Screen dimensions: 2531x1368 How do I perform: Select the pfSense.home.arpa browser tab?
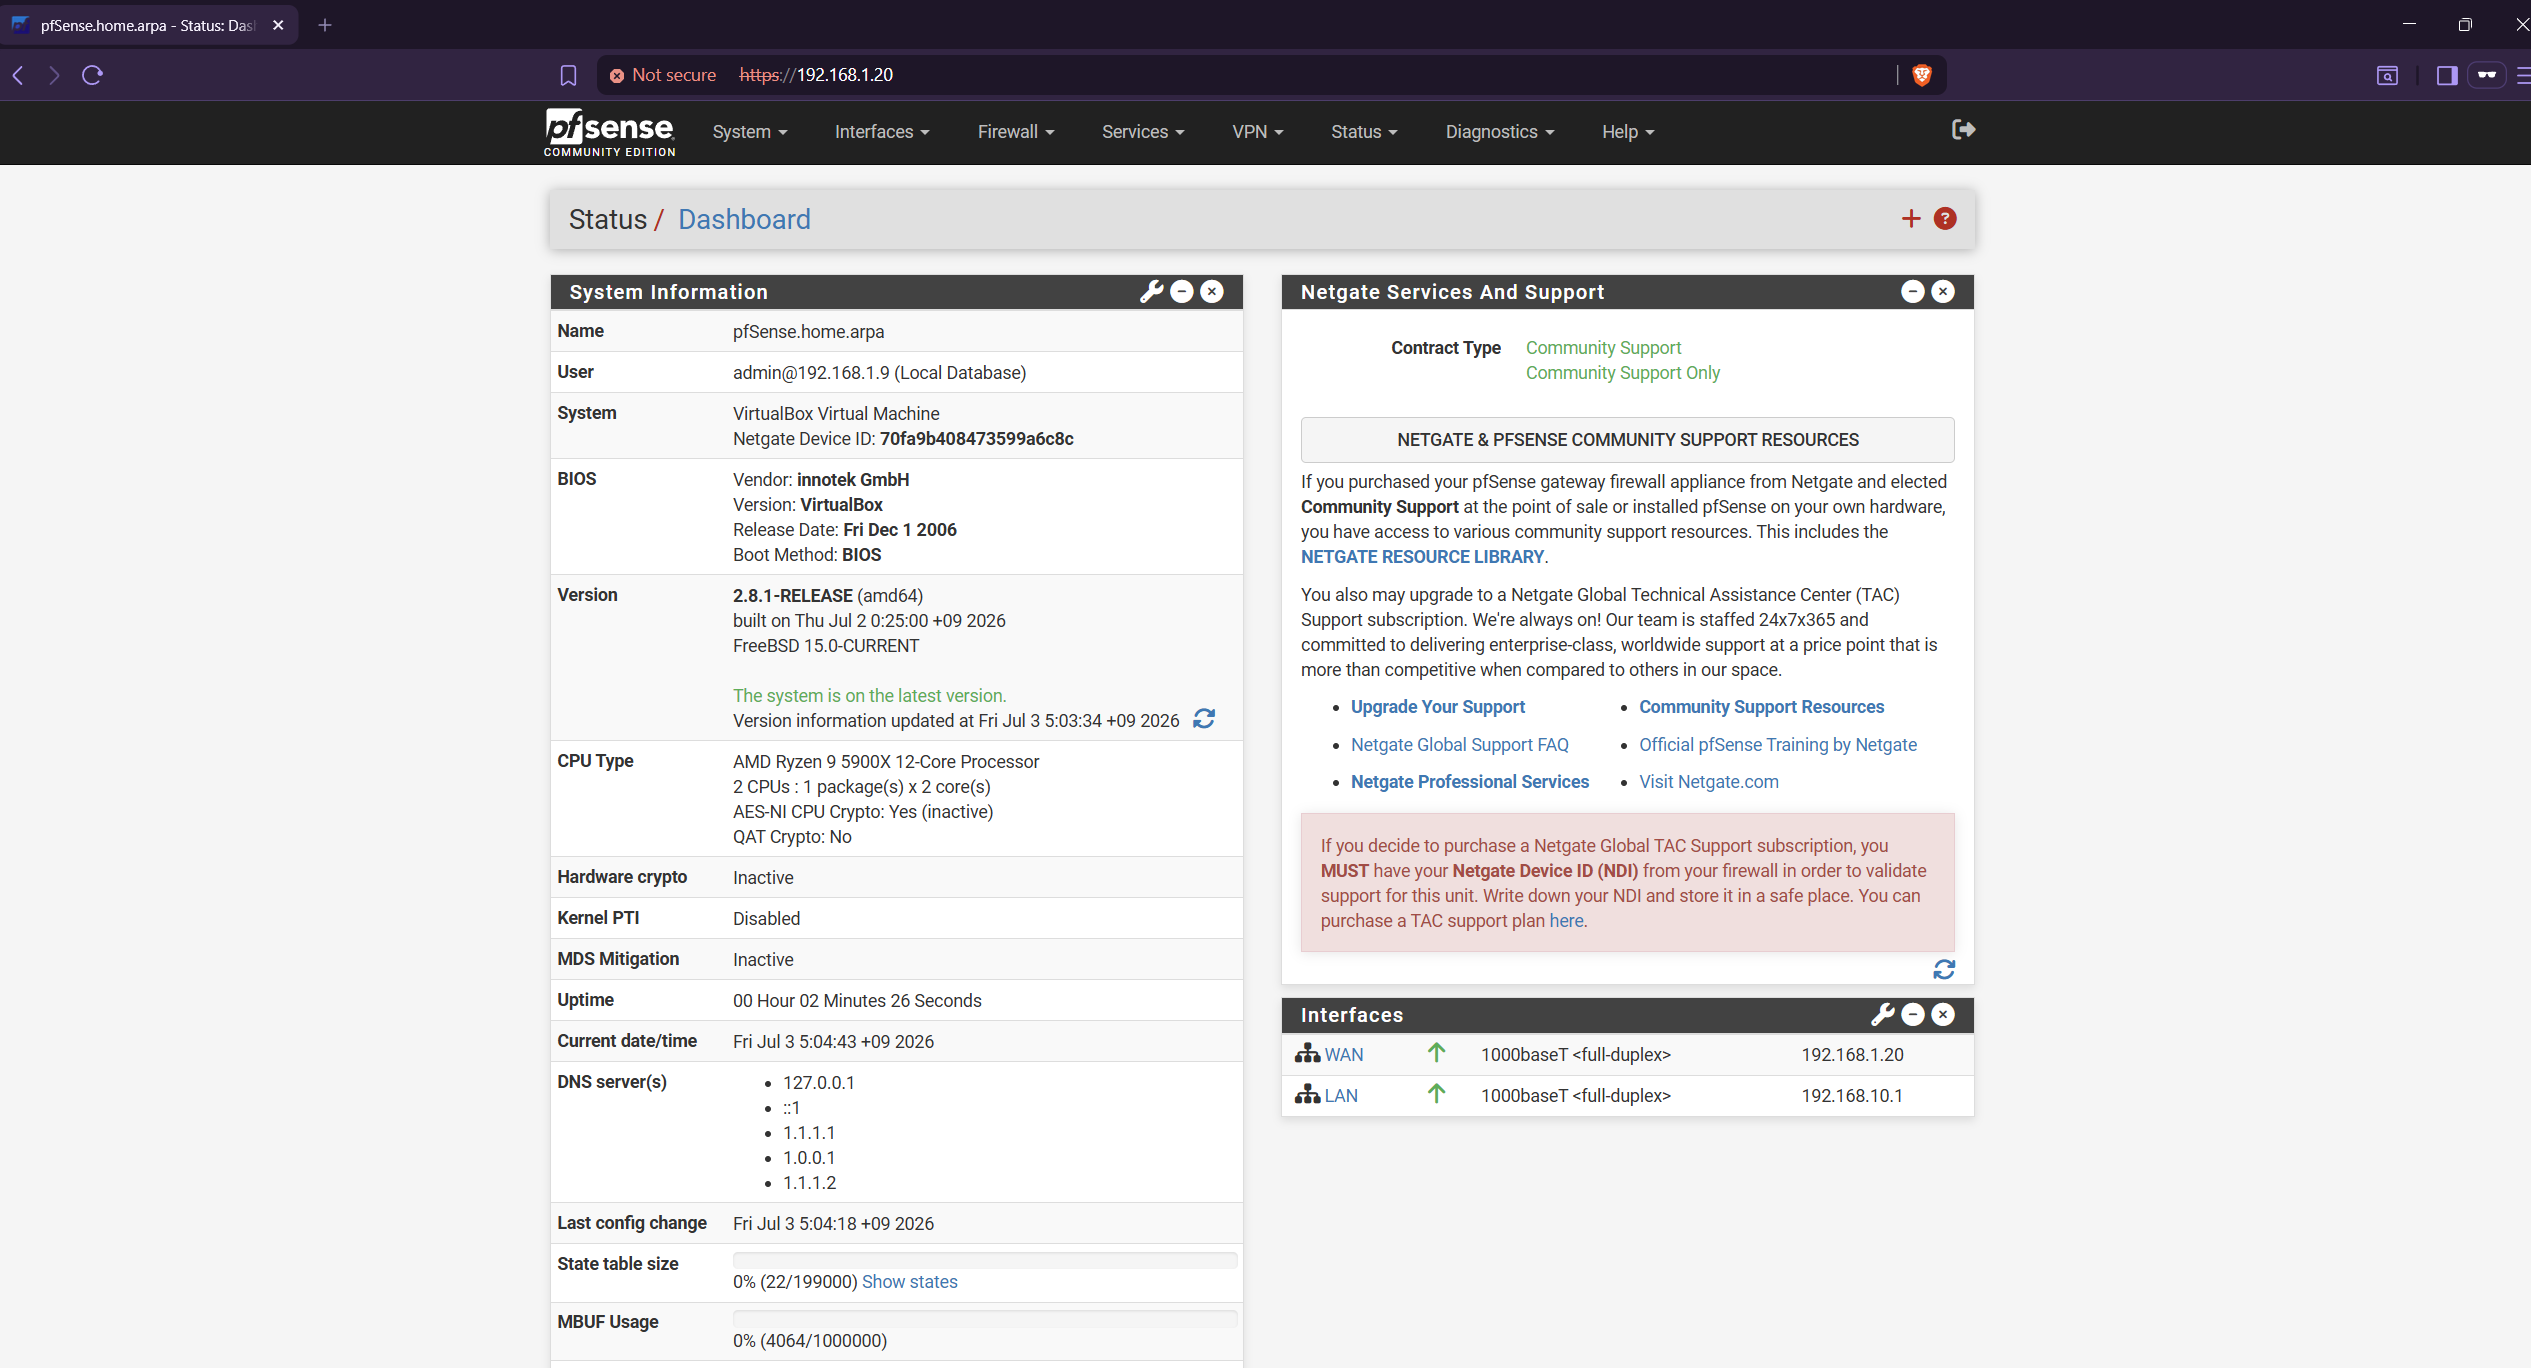[x=148, y=25]
